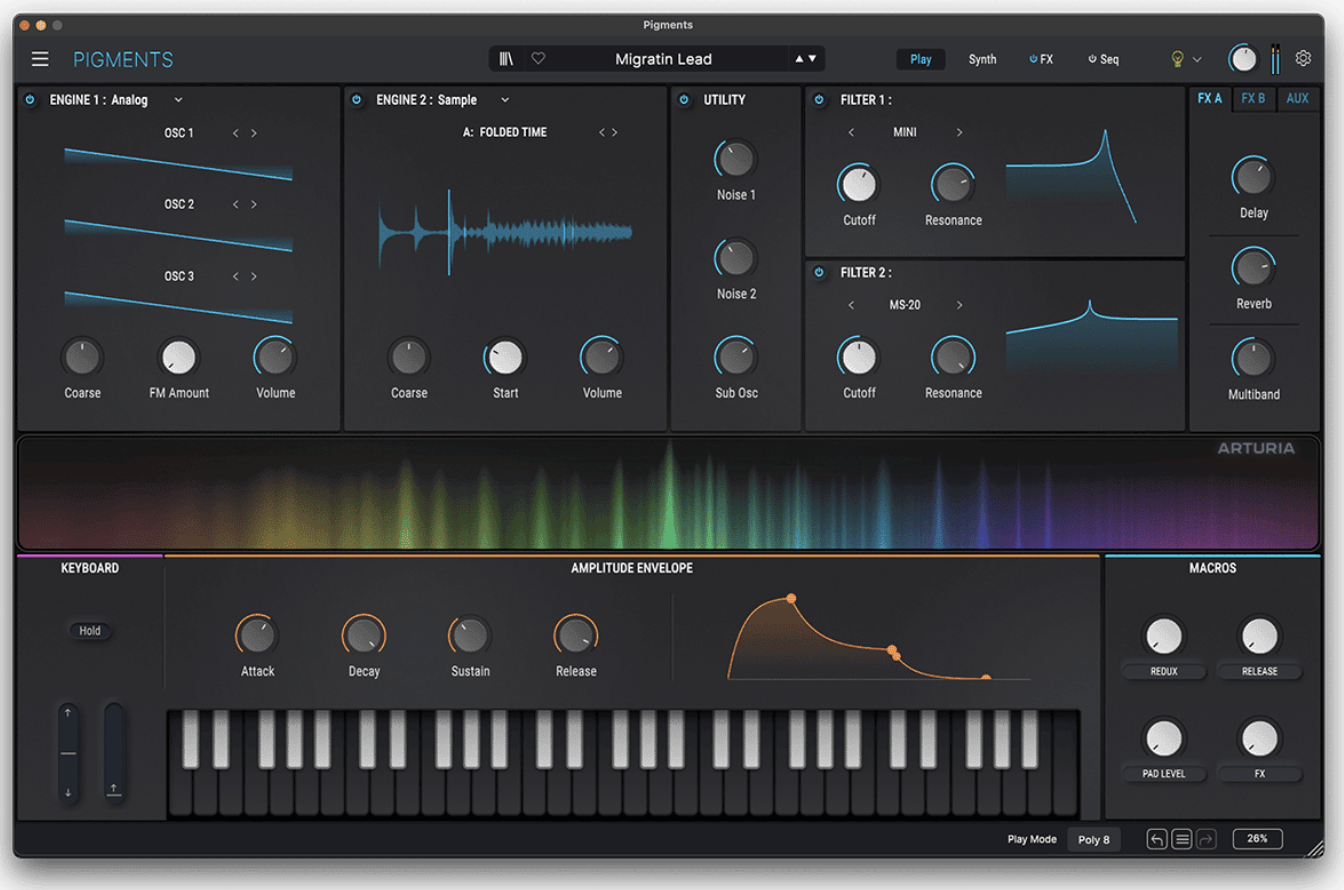Click the envelope peak breakpoint

click(791, 598)
